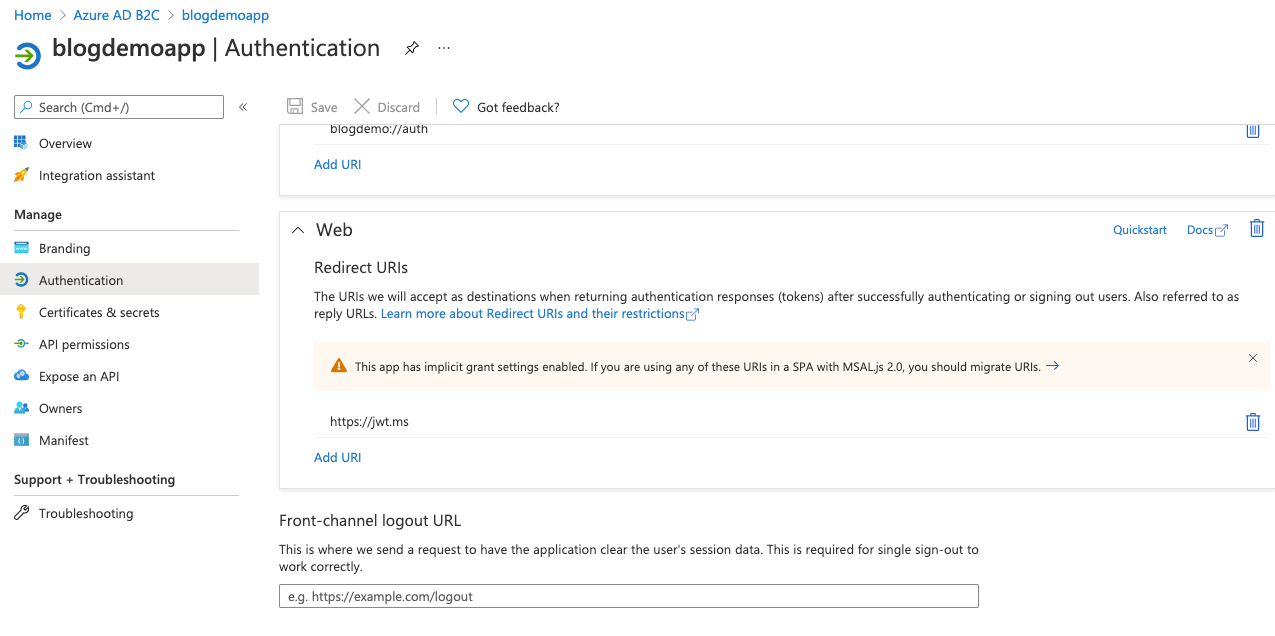Screen dimensions: 1275x636
Task: Dismiss the implicit grant warning banner
Action: (x=1252, y=358)
